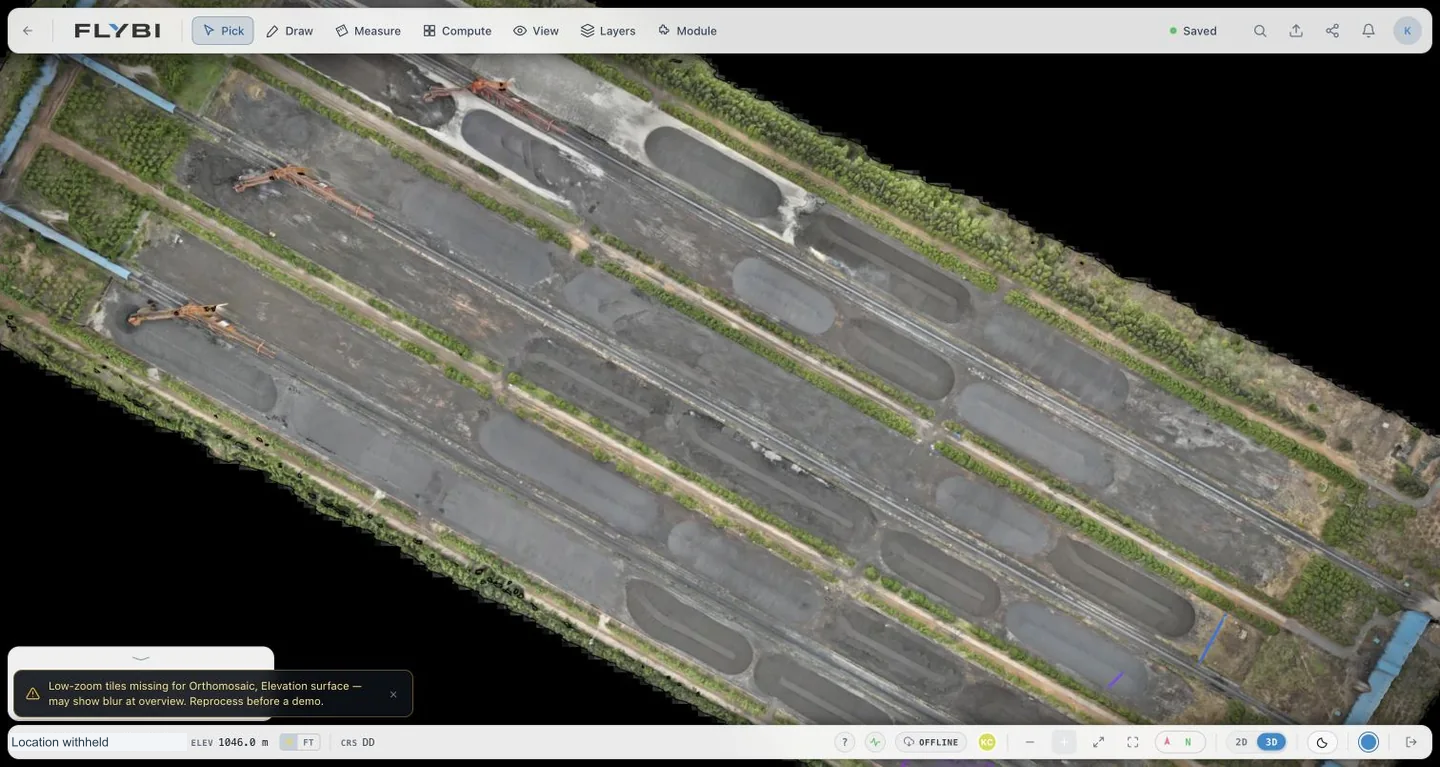Zoom in with the plus button
The image size is (1440, 767).
(1064, 742)
